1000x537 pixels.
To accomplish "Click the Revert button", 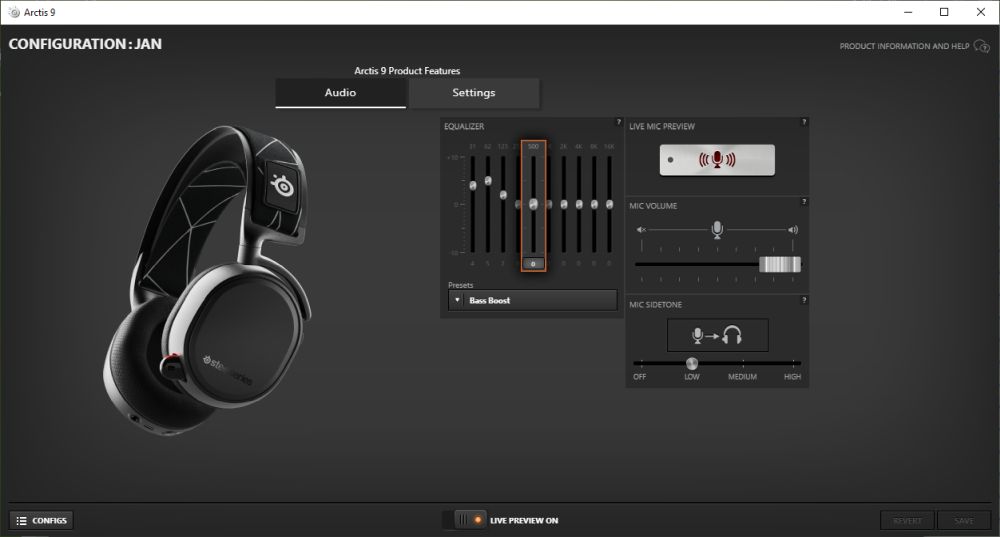I will click(x=907, y=520).
